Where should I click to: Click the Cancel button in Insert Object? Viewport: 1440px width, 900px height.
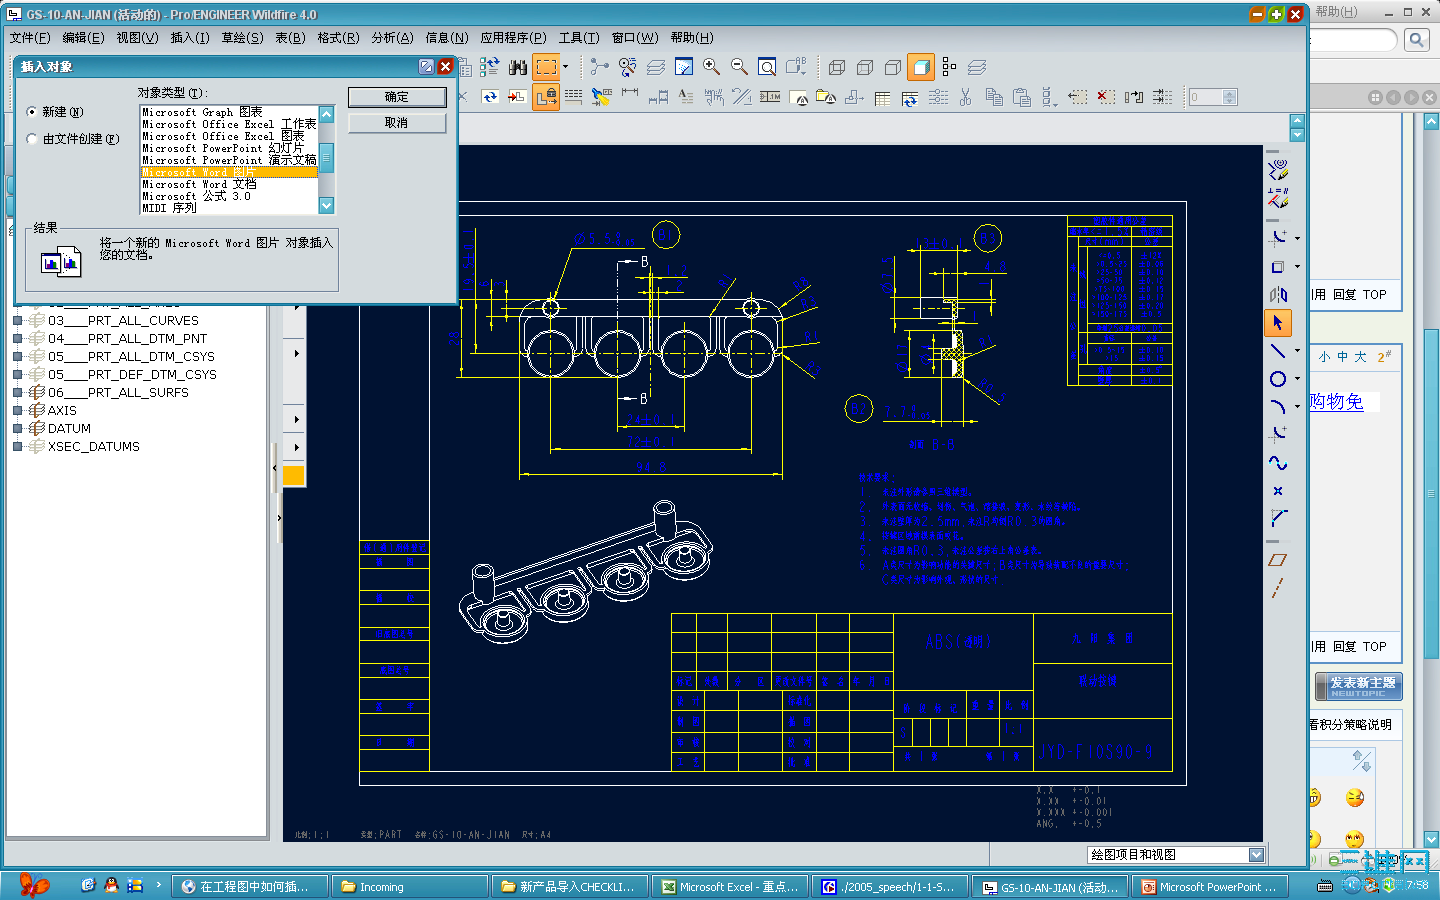[397, 123]
